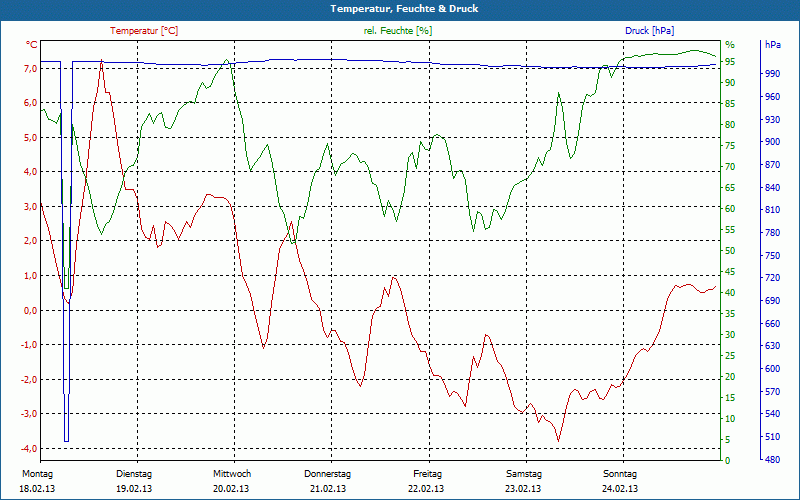Click the '1,0' temperature axis value
Screen dimensions: 800x500
(x=31, y=276)
